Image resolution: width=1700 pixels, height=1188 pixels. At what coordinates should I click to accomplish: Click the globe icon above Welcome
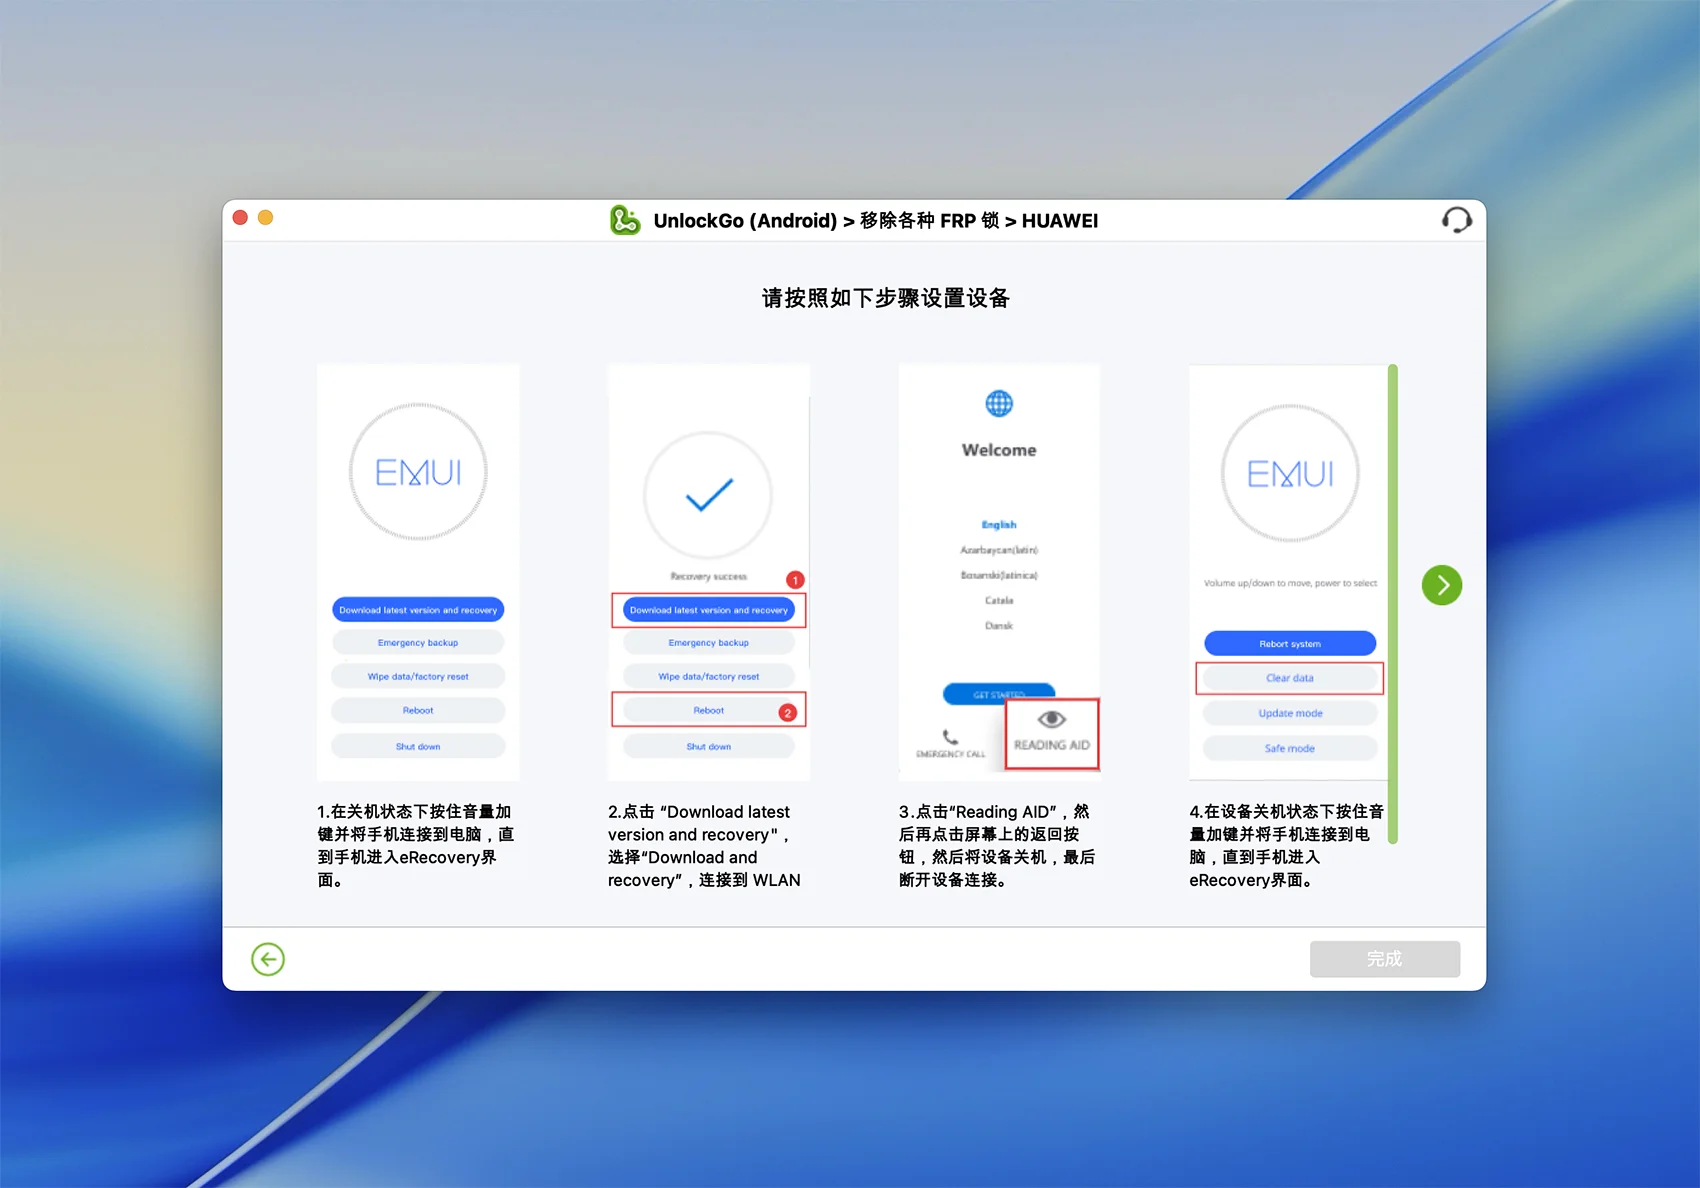coord(999,404)
